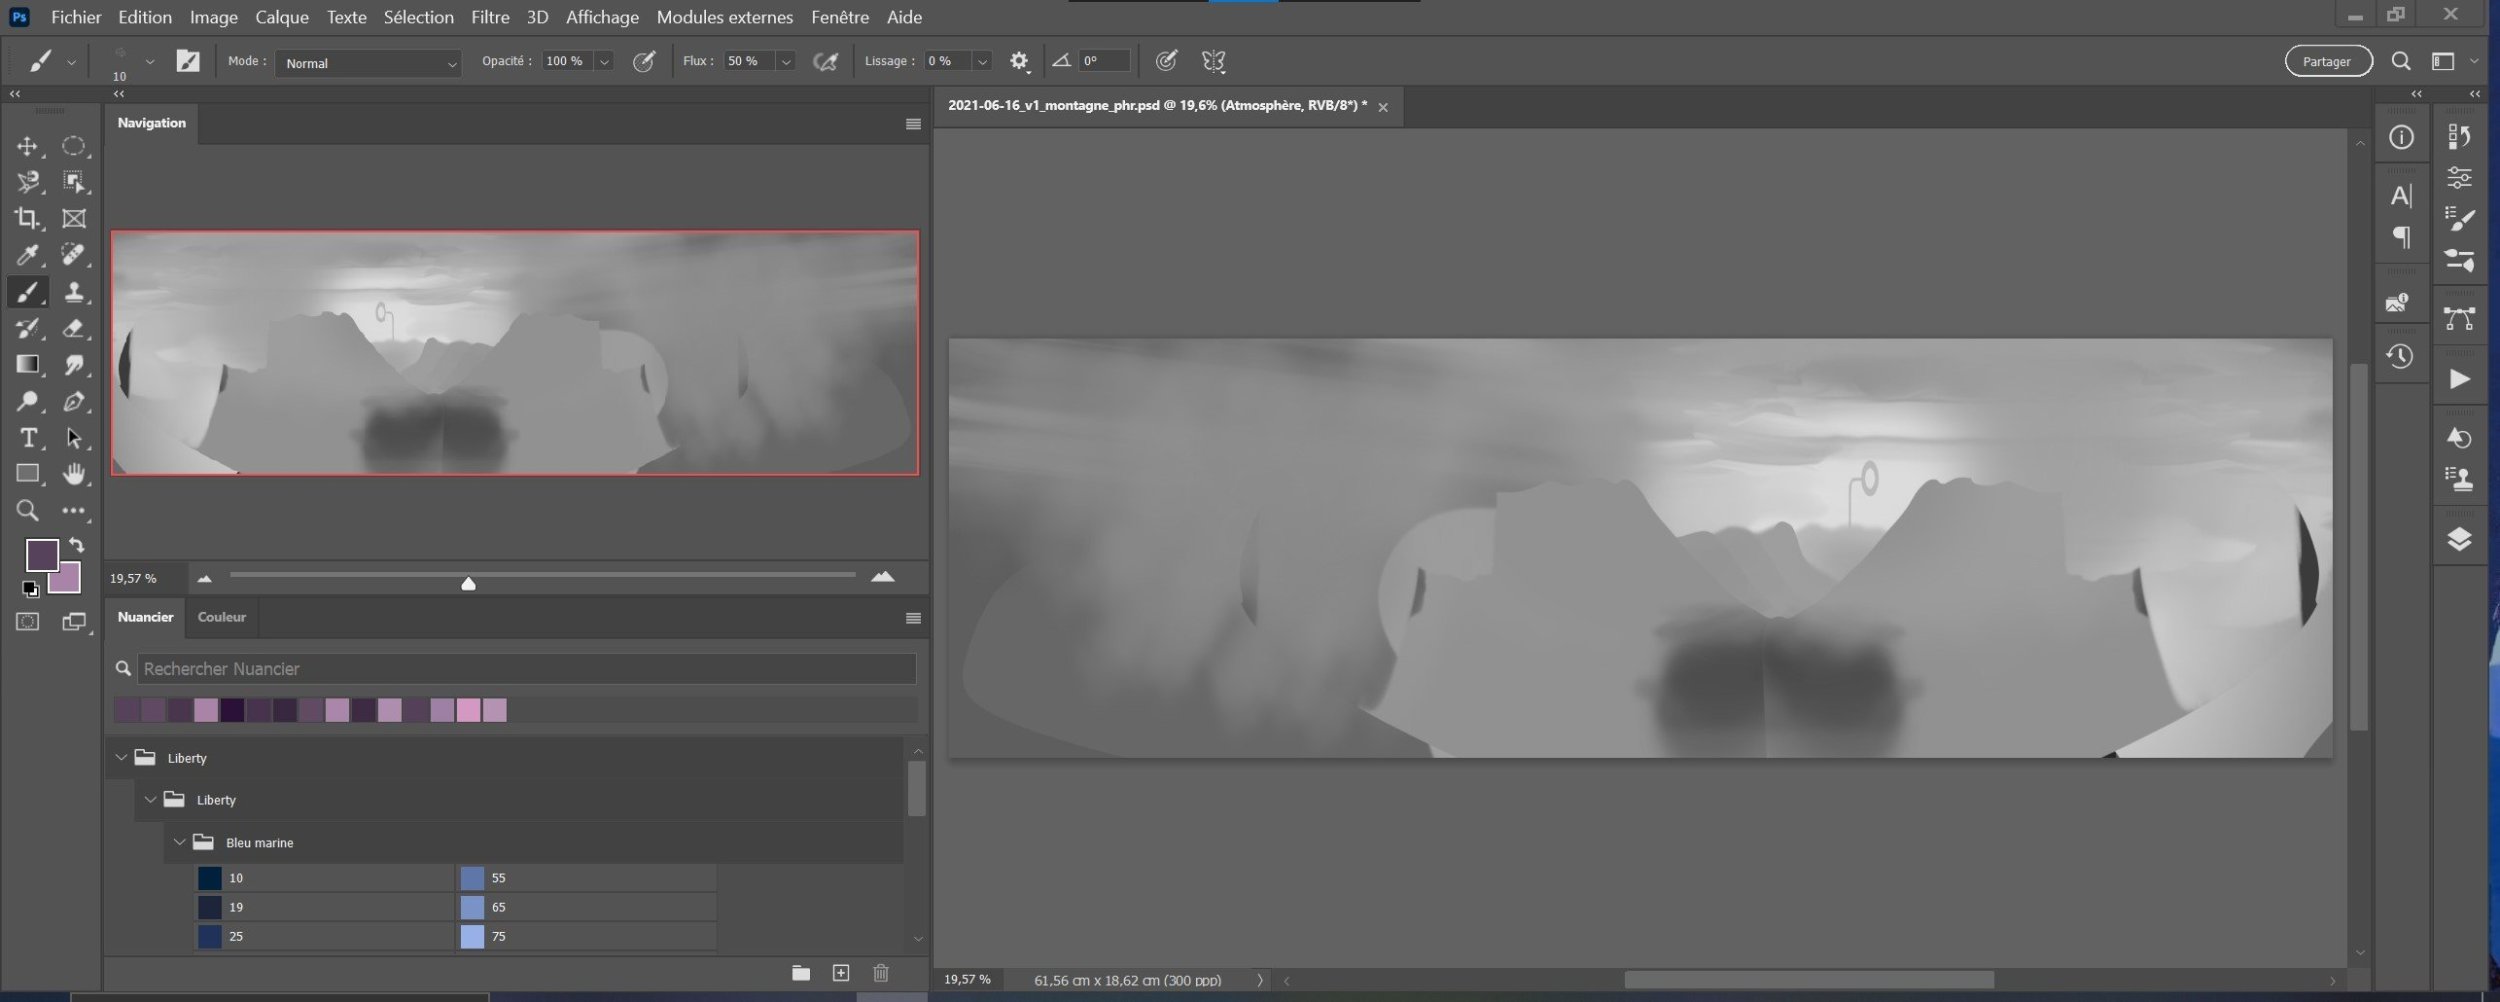Open the History panel icon
This screenshot has width=2500, height=1002.
[x=2400, y=357]
